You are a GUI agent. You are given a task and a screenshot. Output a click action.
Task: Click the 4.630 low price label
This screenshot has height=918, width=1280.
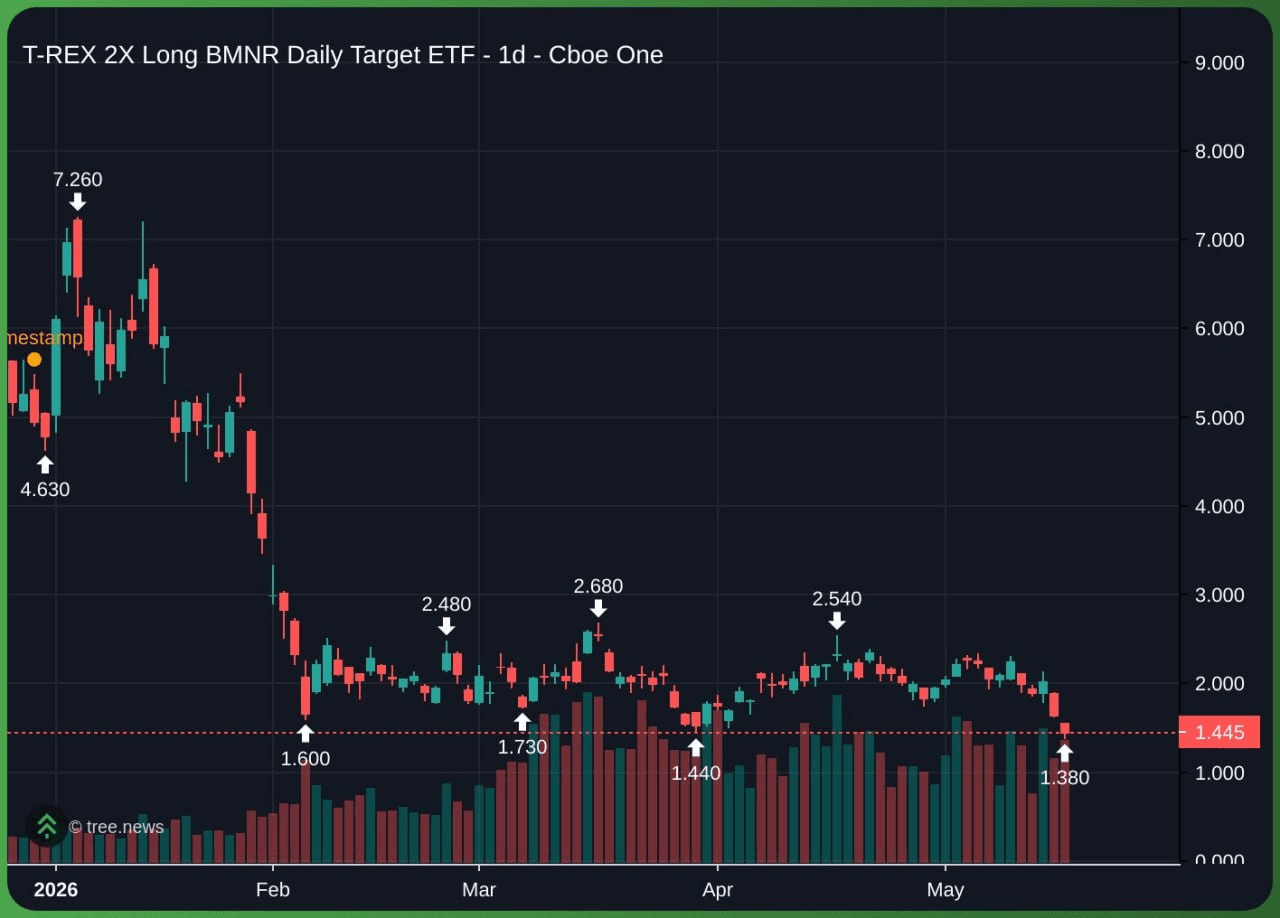click(x=45, y=489)
